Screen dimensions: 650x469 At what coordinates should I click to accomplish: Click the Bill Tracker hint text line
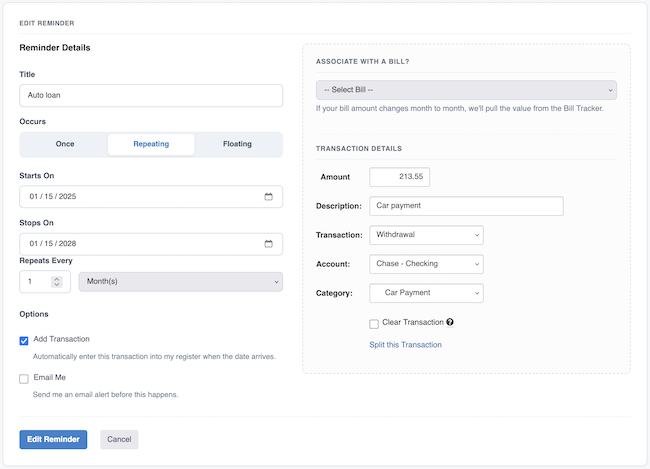[460, 109]
